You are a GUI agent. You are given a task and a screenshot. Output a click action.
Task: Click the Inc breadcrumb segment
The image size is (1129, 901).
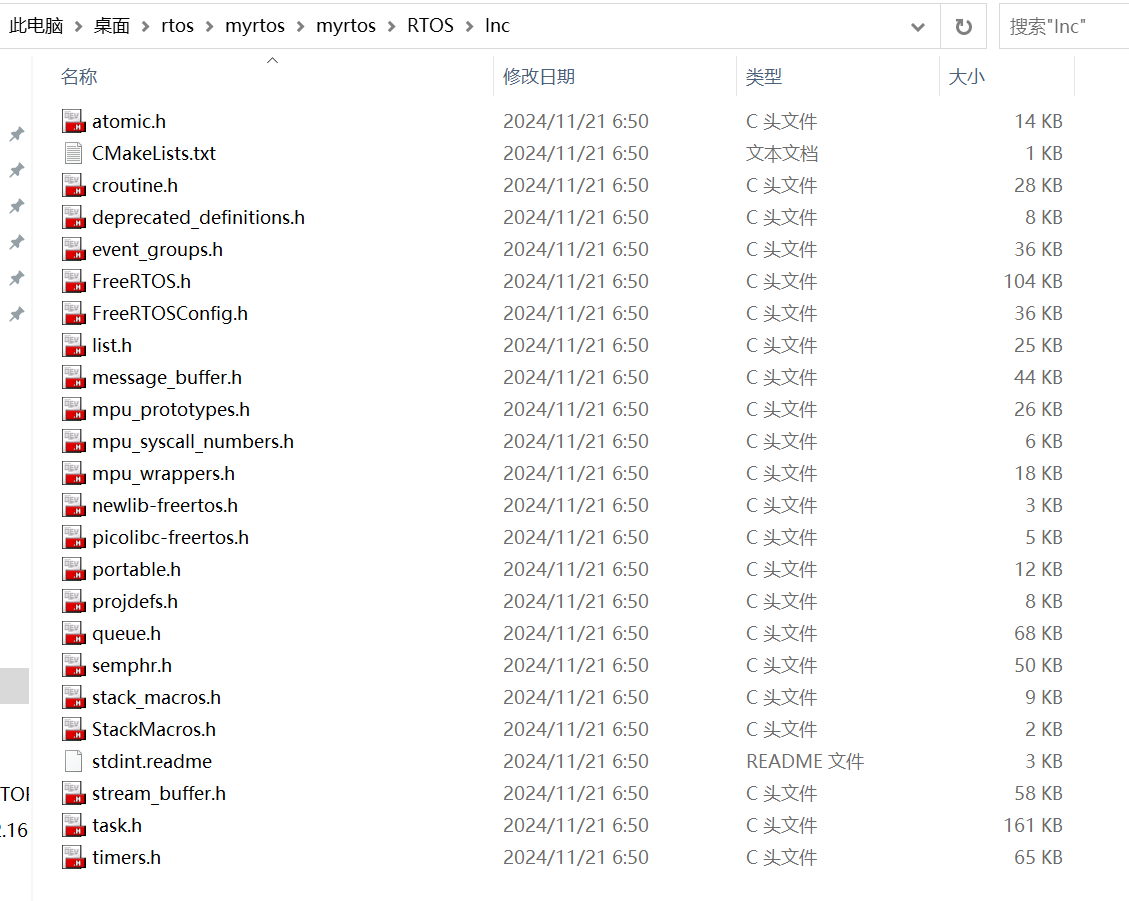(x=497, y=26)
